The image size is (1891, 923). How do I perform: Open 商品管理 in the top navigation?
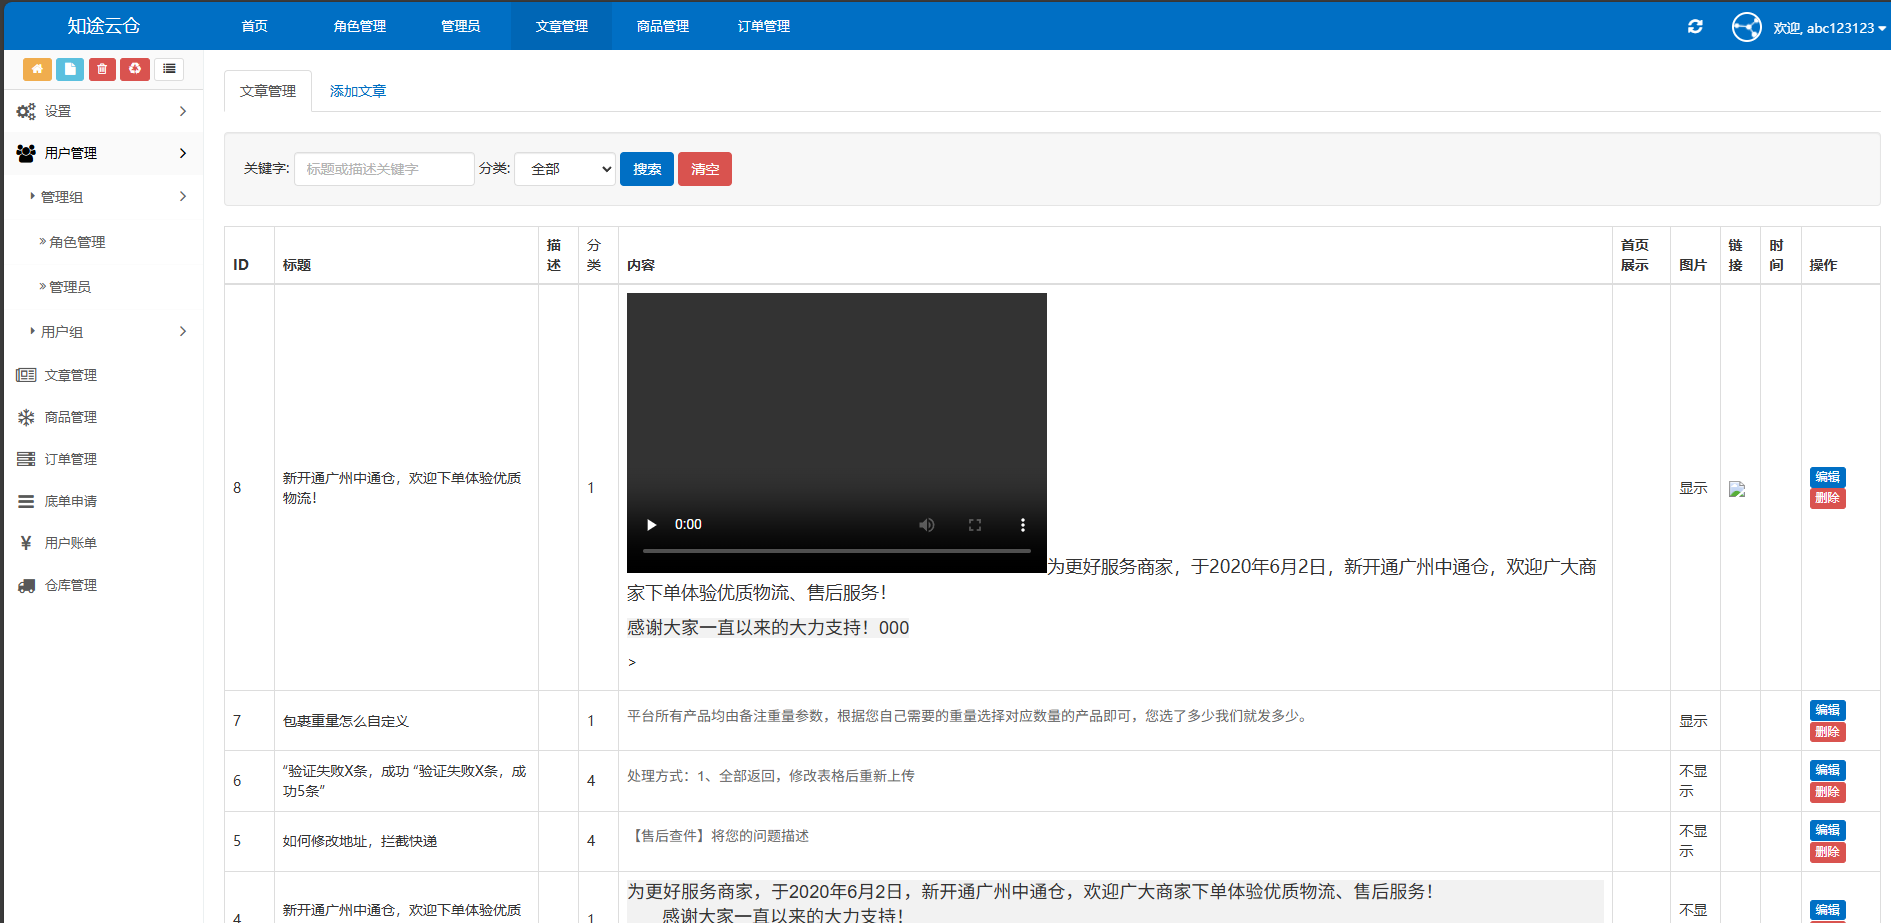click(662, 26)
